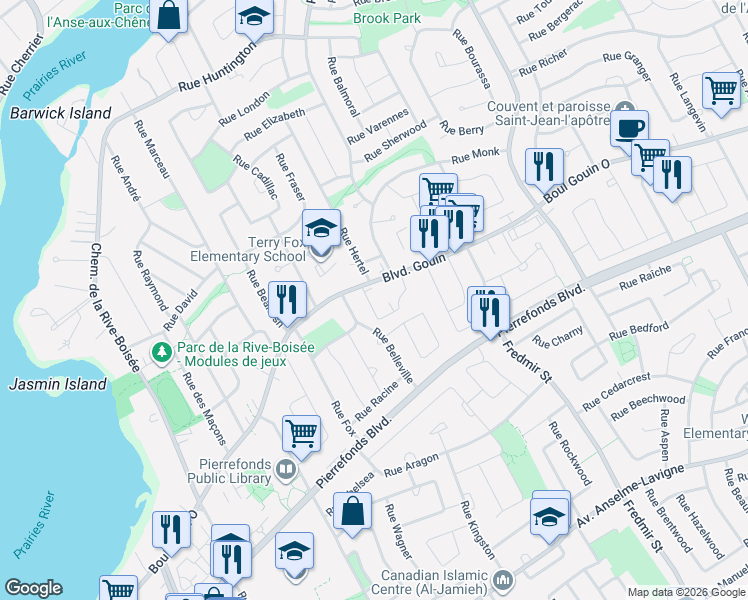
Task: Select the Rue Bourassa street label
Action: [471, 59]
